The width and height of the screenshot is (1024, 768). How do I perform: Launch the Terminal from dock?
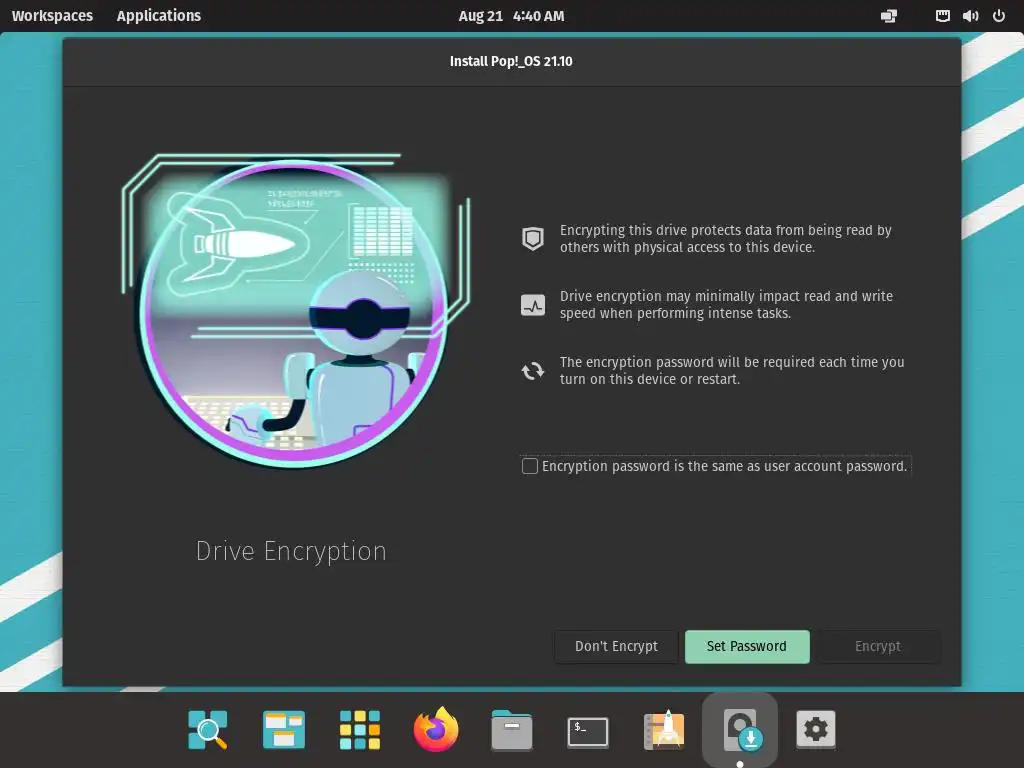[x=588, y=732]
